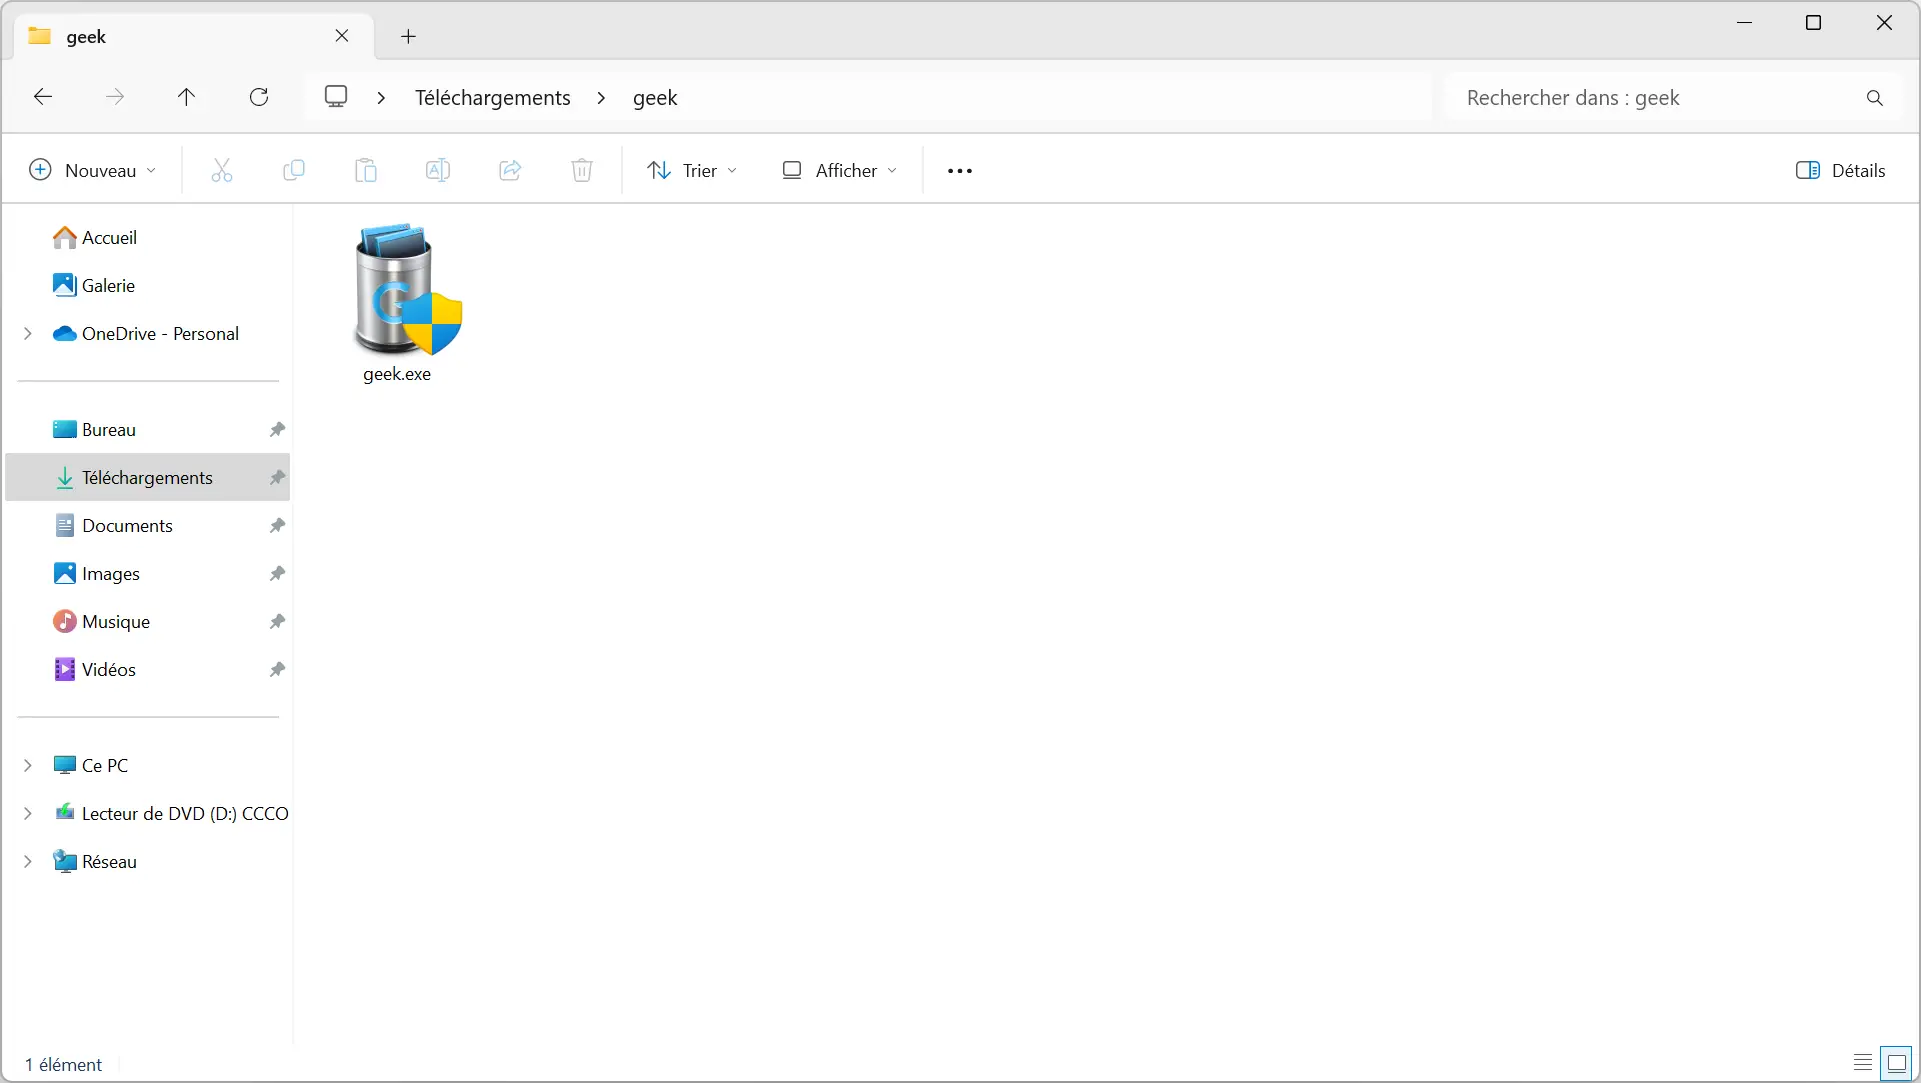This screenshot has width=1921, height=1083.
Task: Select Téléchargements in the sidebar
Action: [148, 478]
